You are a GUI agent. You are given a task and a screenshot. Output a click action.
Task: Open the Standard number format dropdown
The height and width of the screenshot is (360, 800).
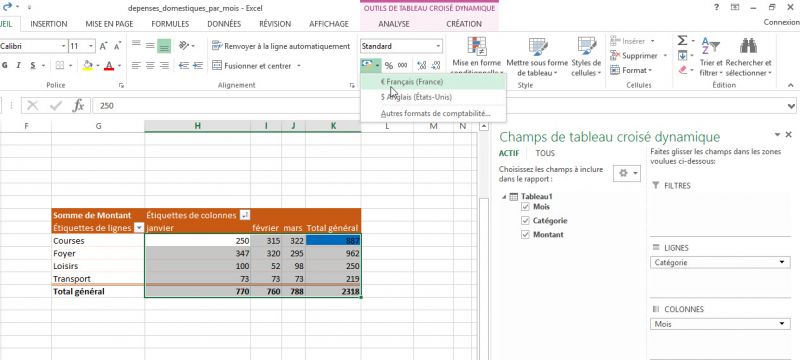click(438, 46)
